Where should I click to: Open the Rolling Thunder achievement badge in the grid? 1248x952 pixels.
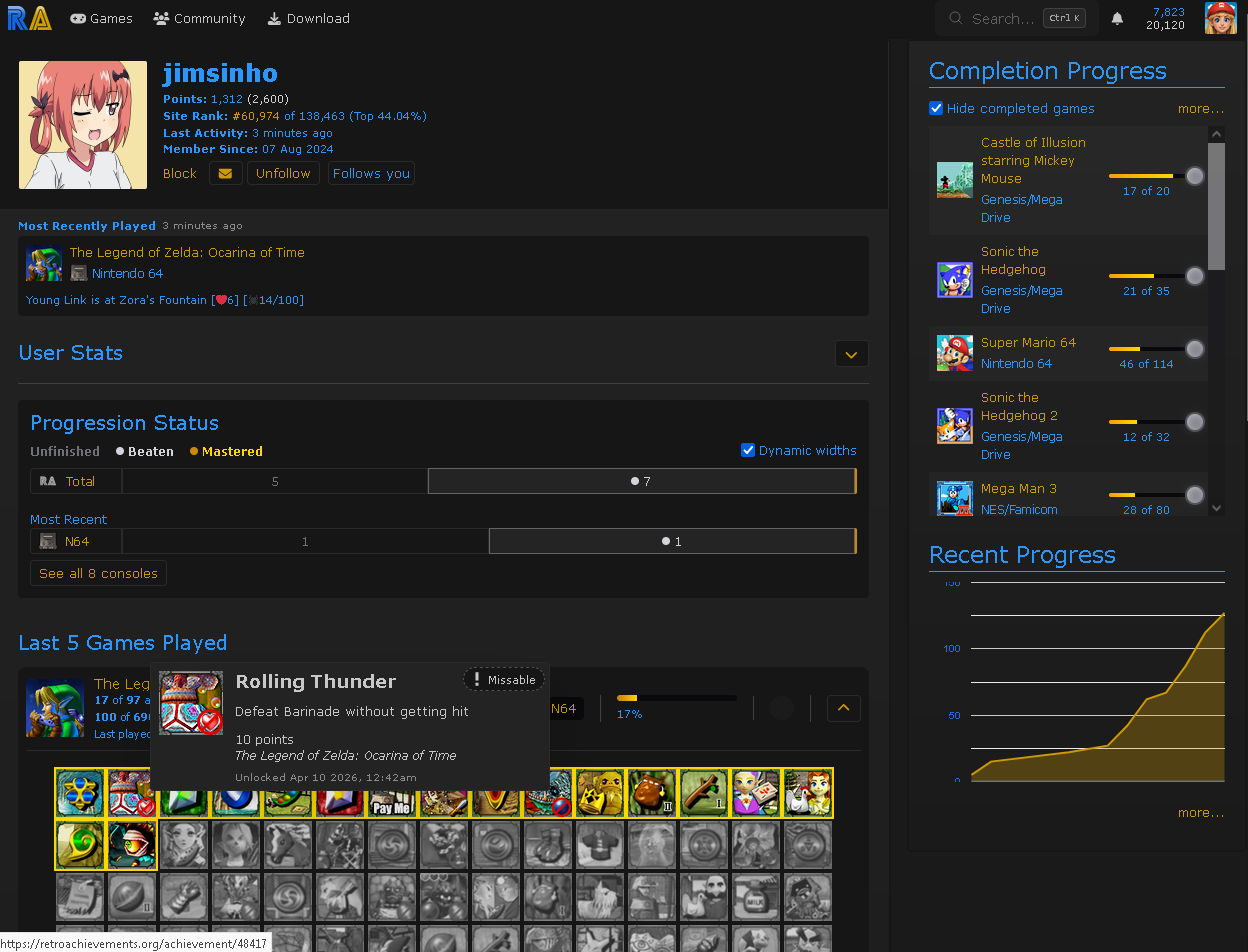coord(132,793)
